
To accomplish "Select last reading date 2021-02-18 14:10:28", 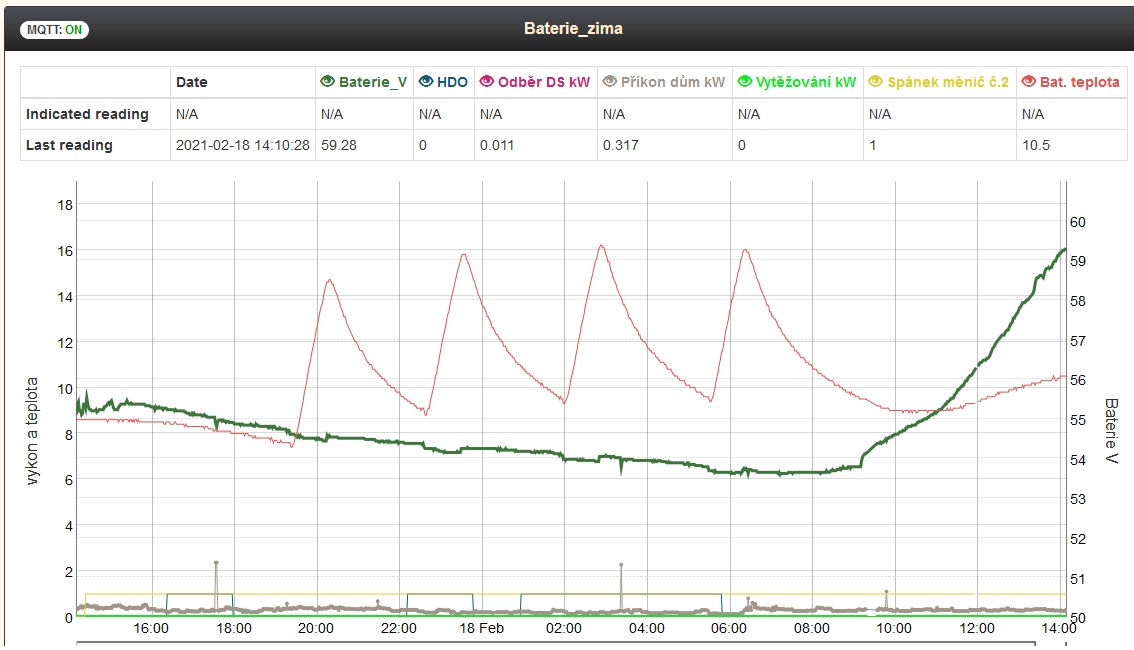I will click(242, 145).
